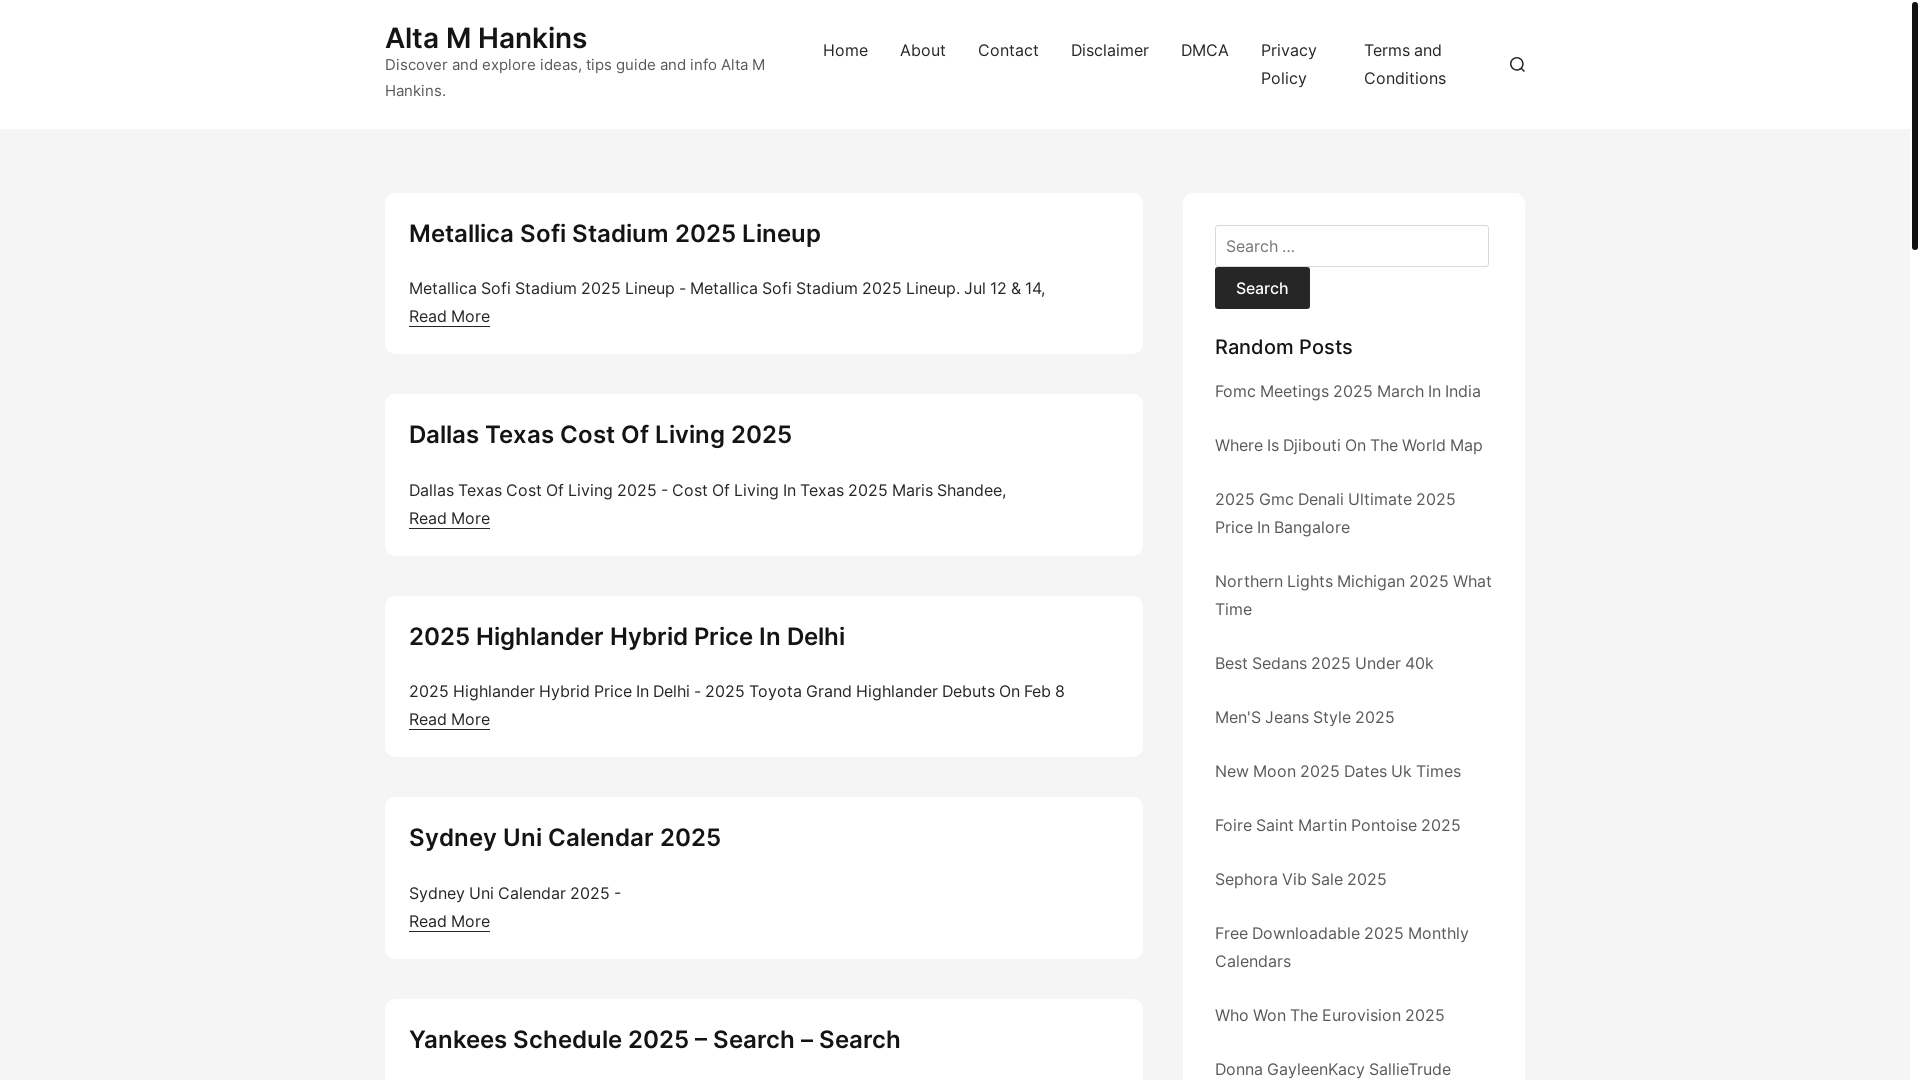Open Foire Saint Martin Pontoise 2025
This screenshot has width=1920, height=1080.
coord(1337,825)
